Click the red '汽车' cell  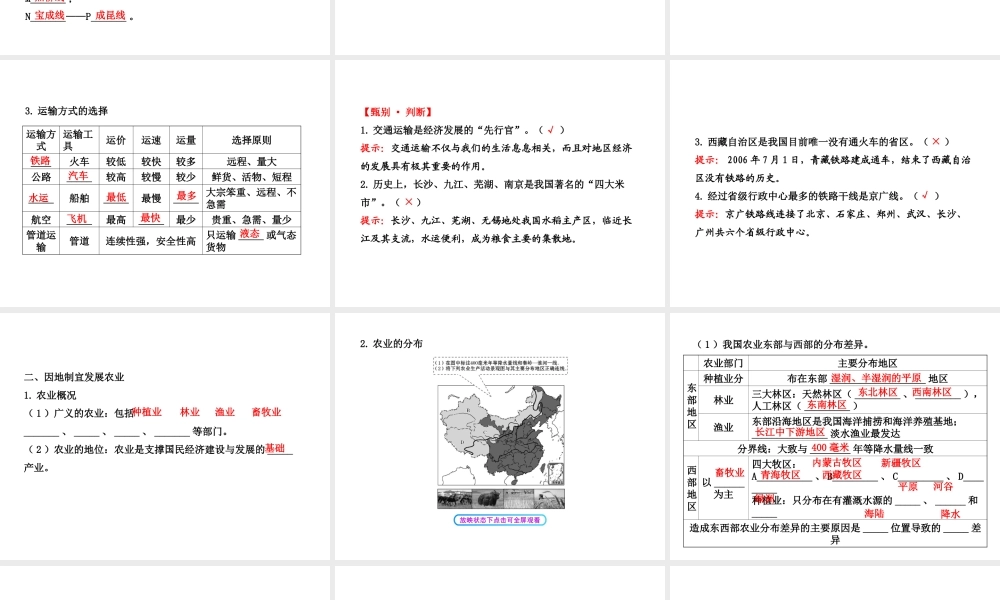coord(78,175)
